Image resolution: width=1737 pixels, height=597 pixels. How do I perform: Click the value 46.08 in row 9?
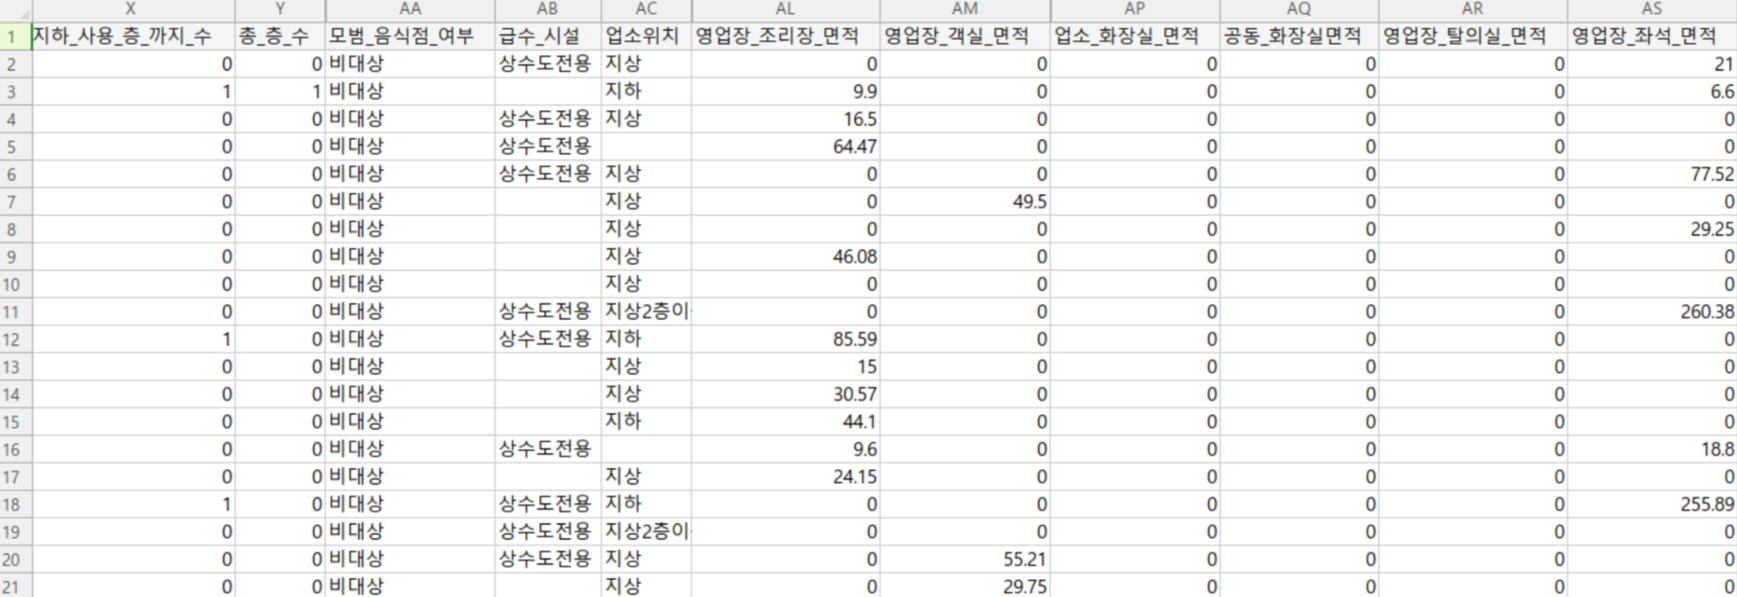(855, 256)
